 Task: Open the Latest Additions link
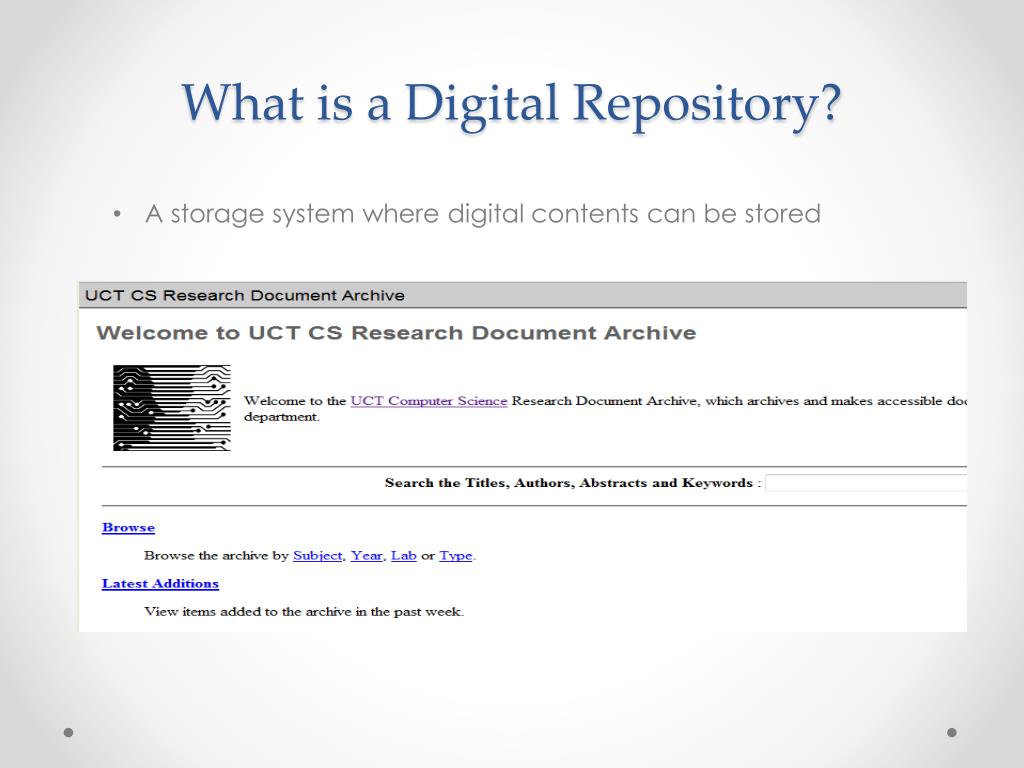click(160, 584)
